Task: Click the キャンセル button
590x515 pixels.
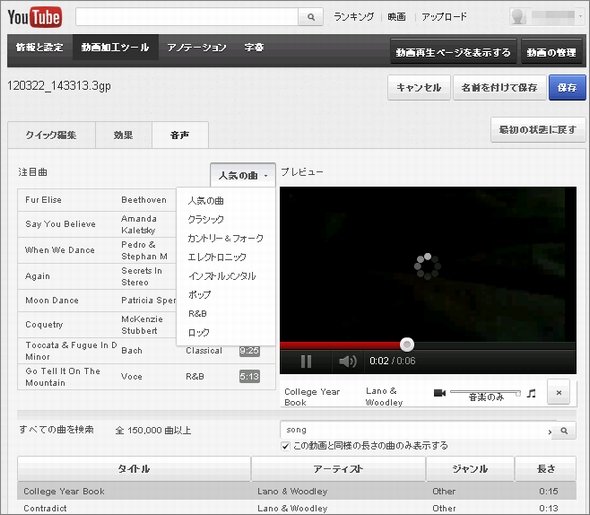Action: pyautogui.click(x=419, y=88)
